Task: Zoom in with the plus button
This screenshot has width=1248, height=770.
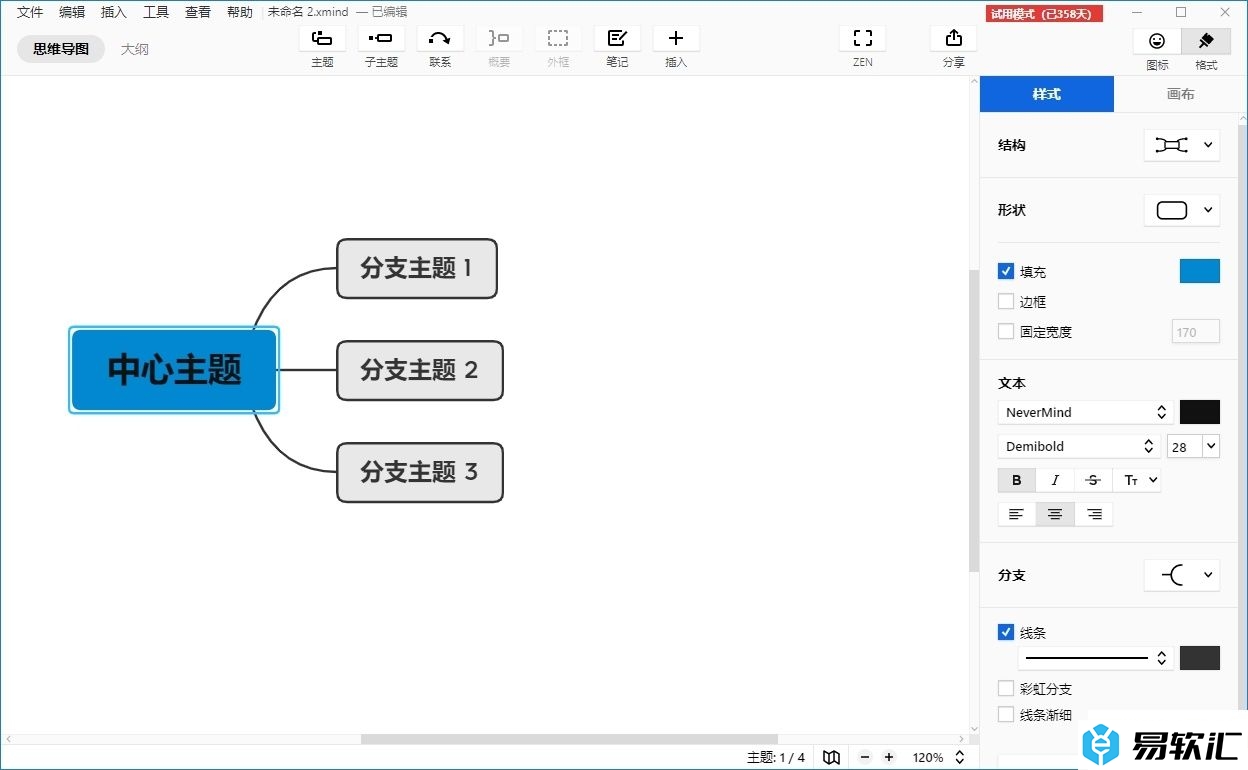Action: tap(889, 757)
